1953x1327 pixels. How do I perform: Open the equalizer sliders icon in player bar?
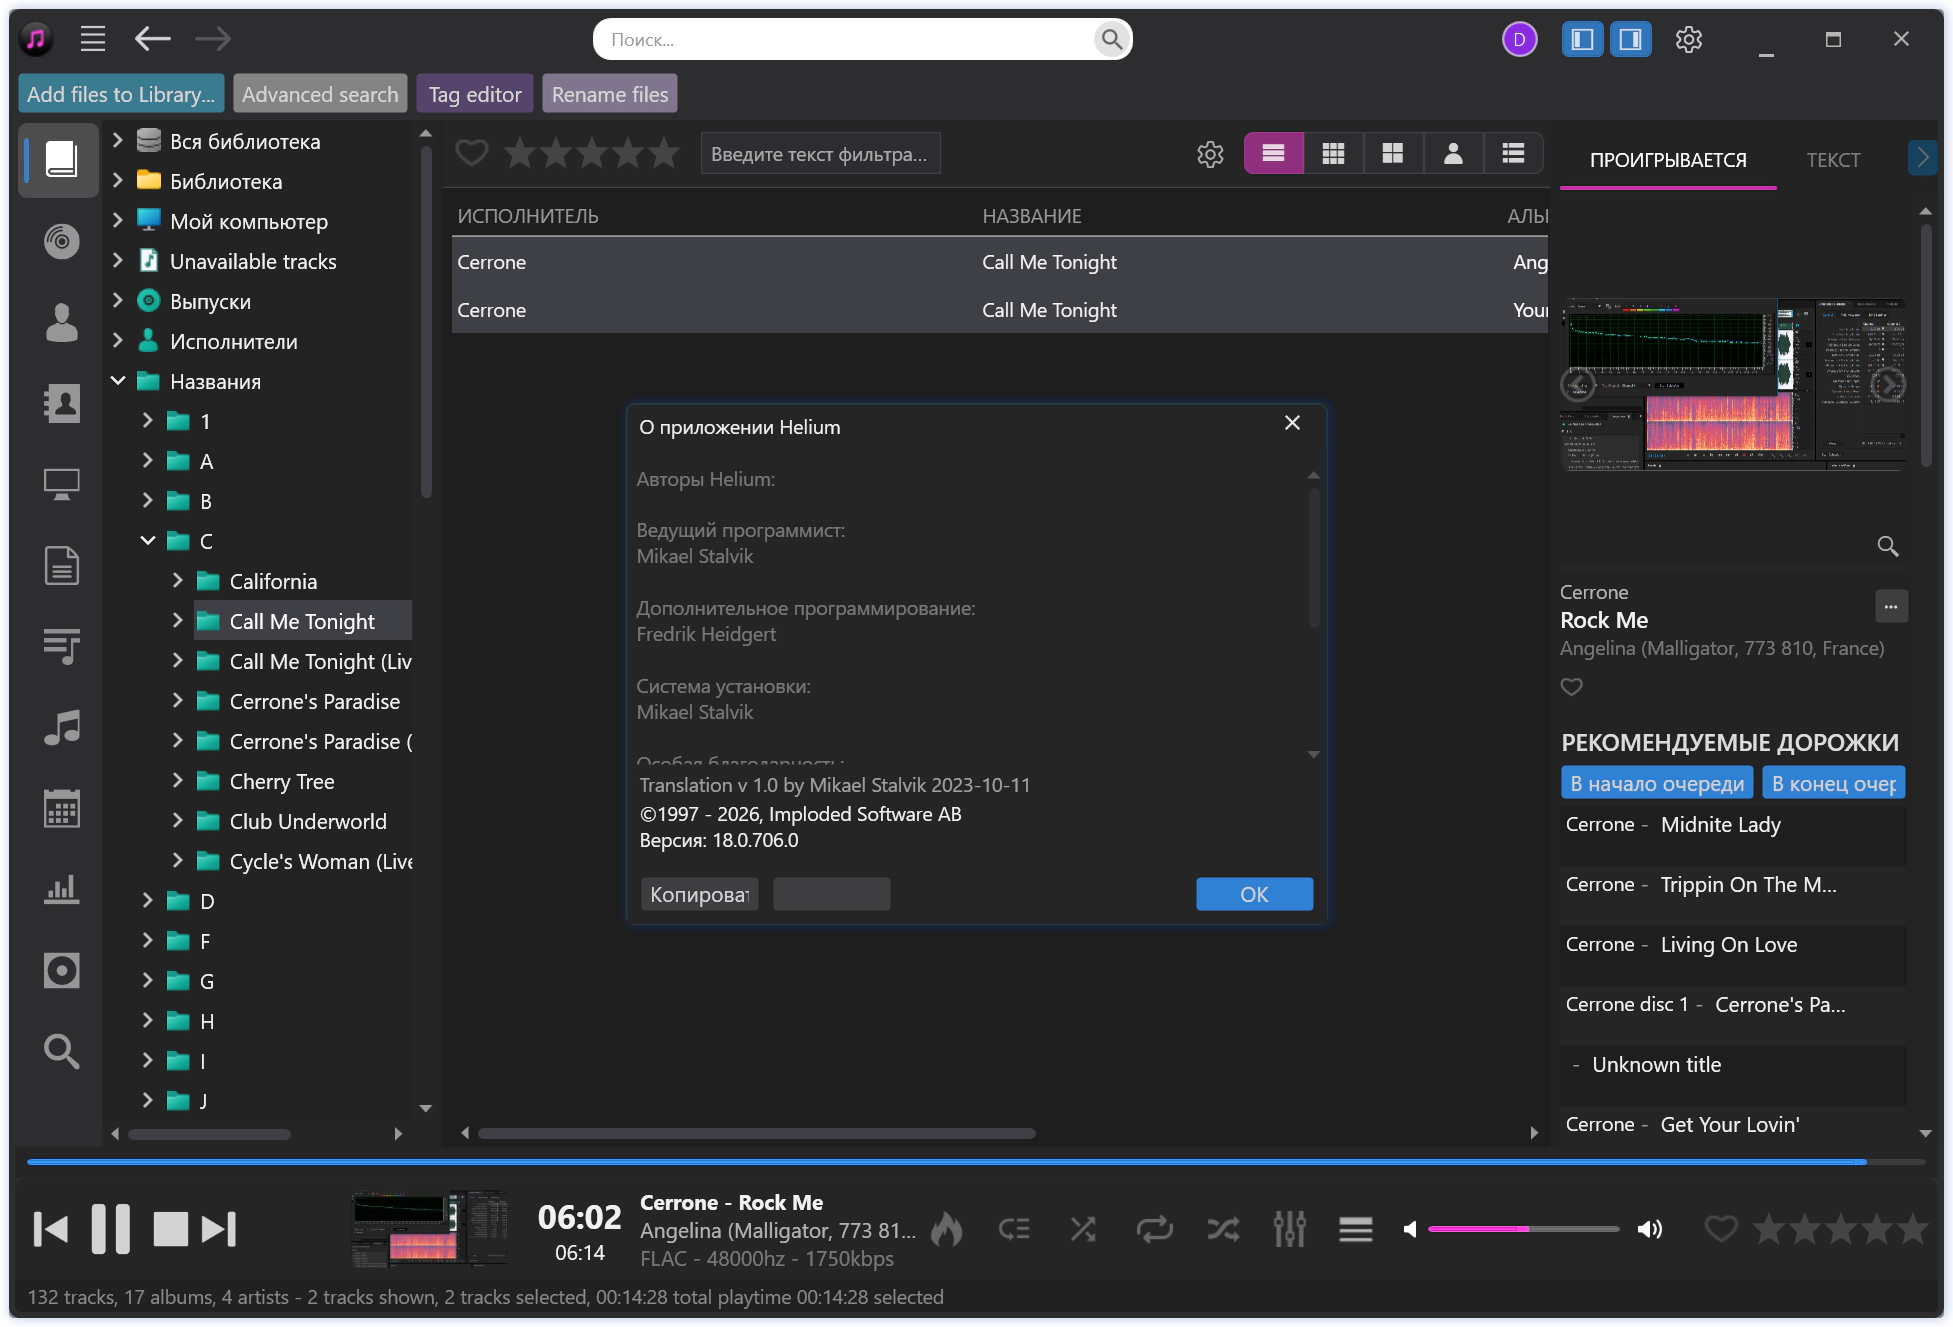(x=1289, y=1229)
